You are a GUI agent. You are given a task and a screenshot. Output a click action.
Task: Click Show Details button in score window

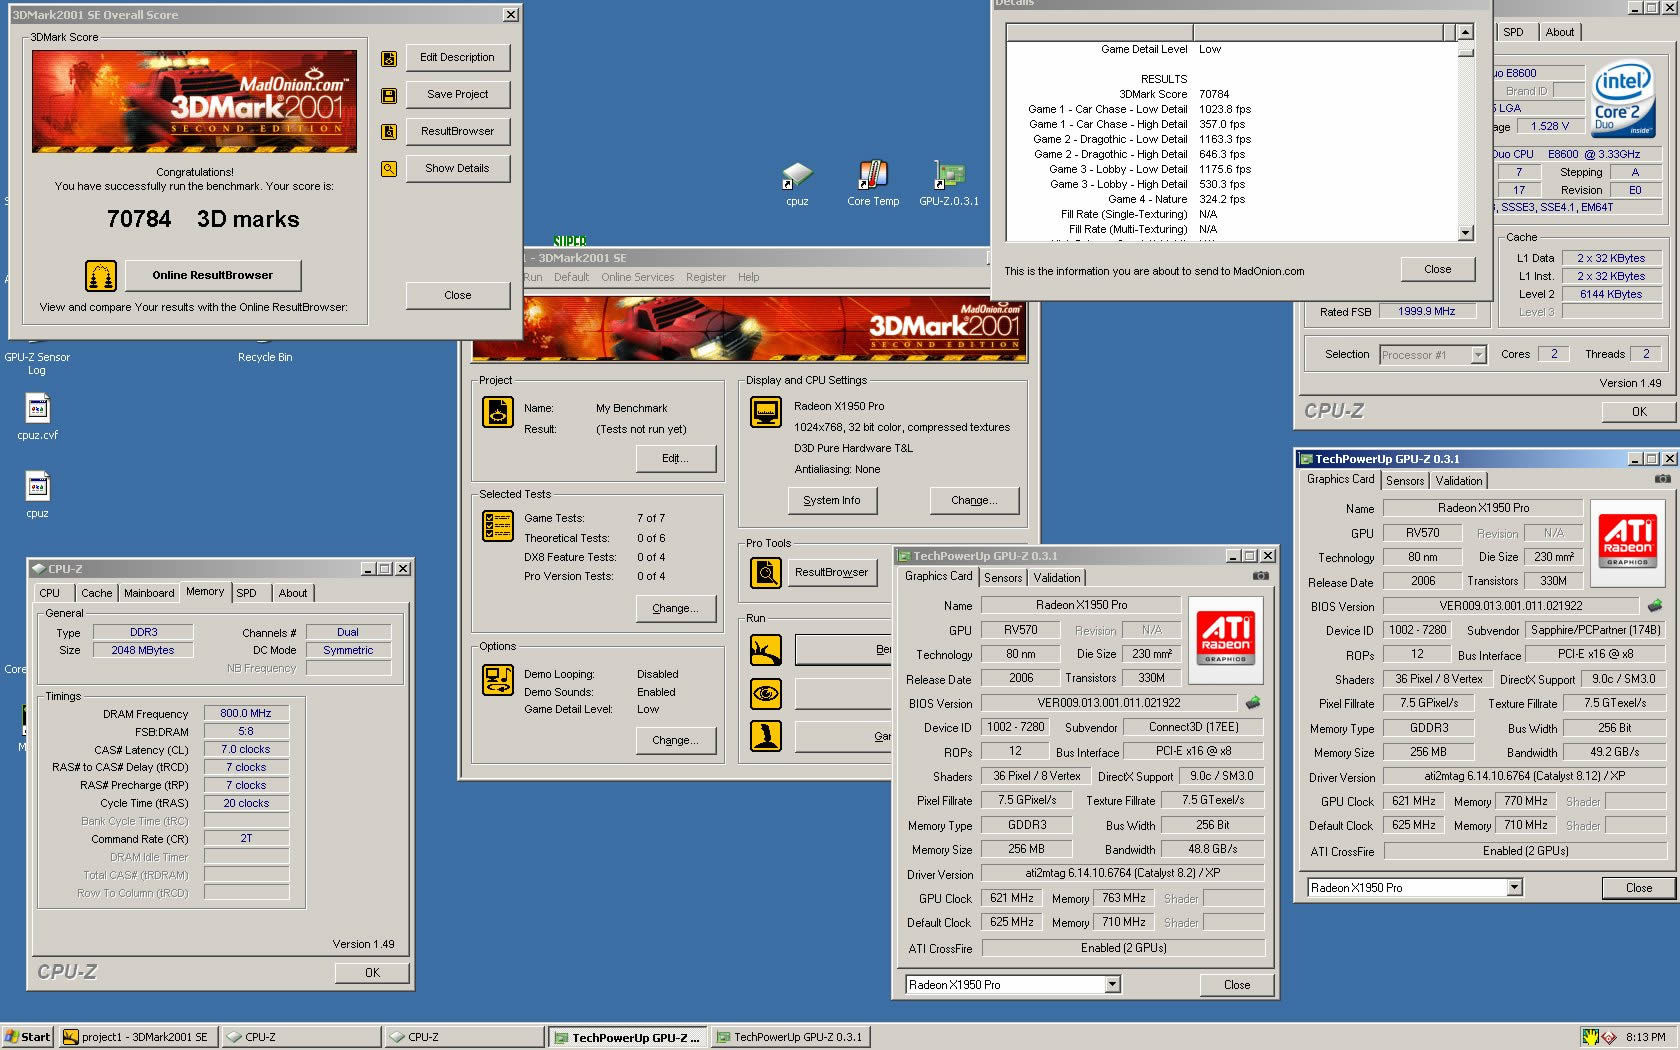click(x=458, y=169)
